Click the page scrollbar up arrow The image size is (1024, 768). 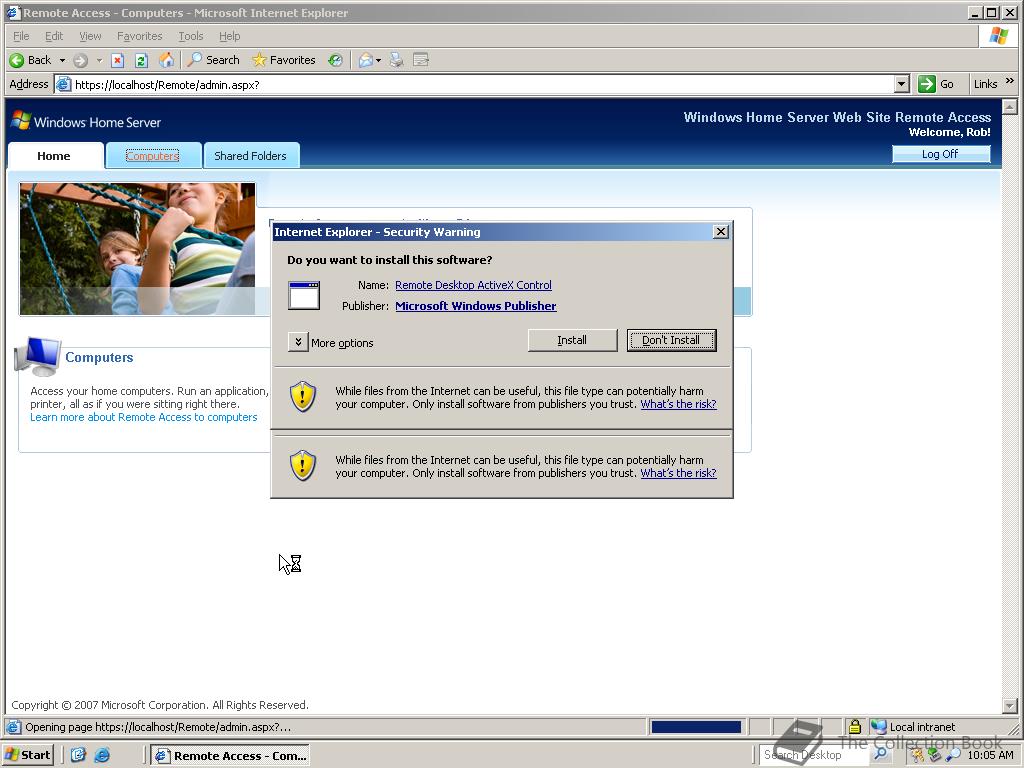click(1010, 106)
